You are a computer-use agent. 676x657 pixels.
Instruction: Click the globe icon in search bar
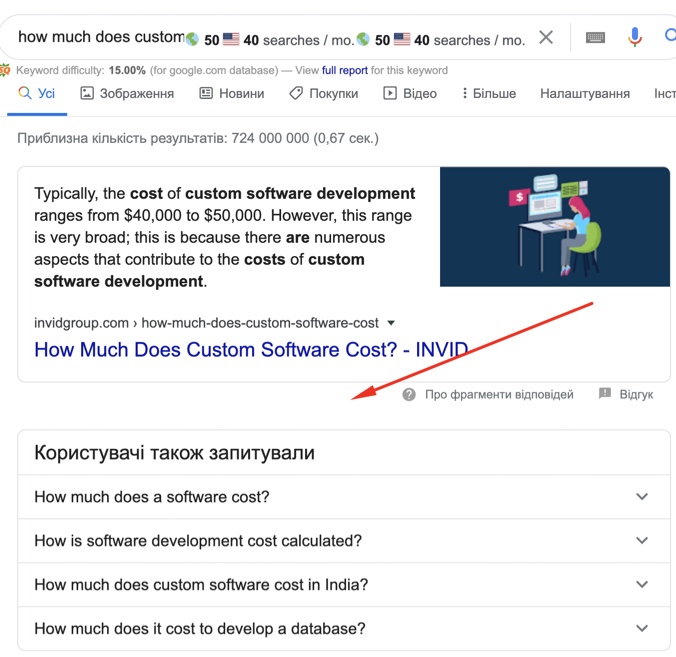(192, 40)
